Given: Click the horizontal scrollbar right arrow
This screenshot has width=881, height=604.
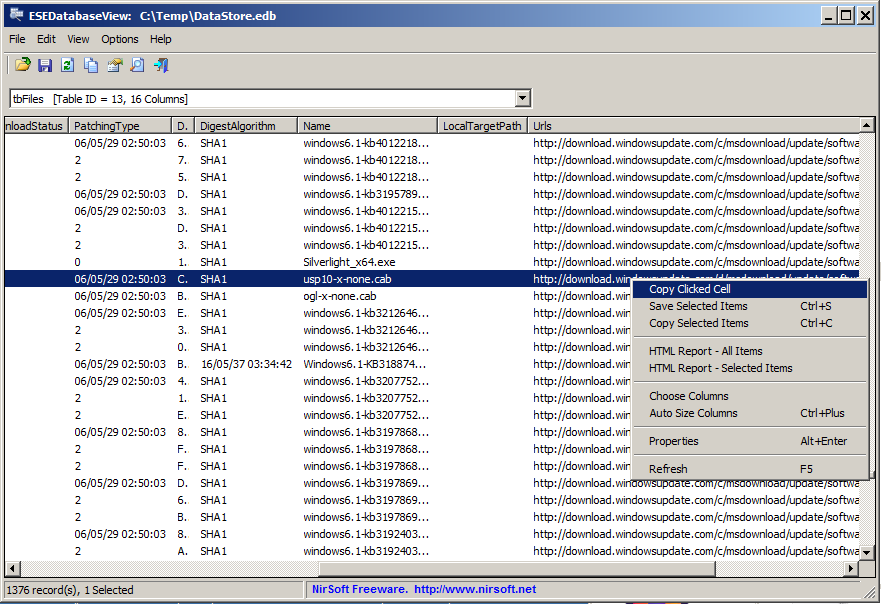Looking at the screenshot, I should click(x=852, y=568).
